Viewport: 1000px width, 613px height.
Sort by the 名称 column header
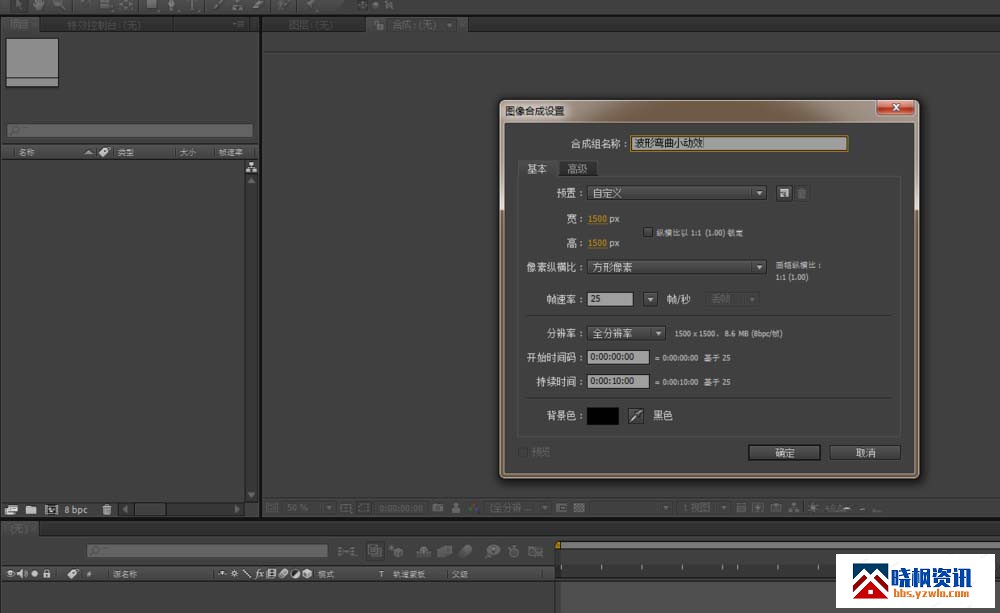click(x=26, y=152)
